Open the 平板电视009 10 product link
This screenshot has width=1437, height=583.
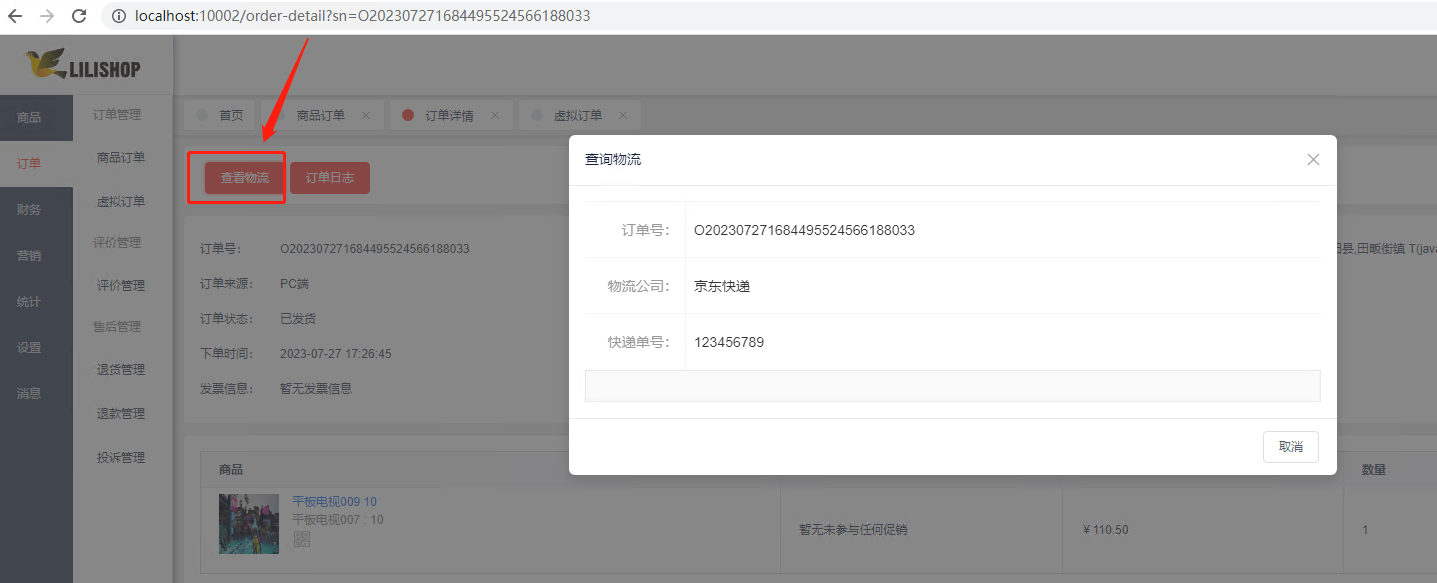334,502
